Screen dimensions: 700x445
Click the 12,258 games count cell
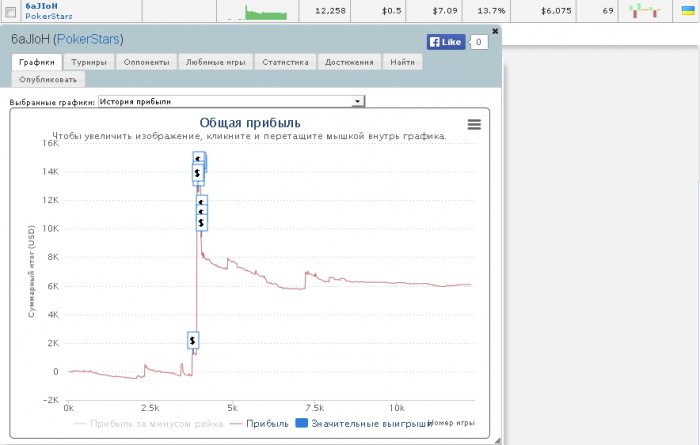click(x=330, y=11)
